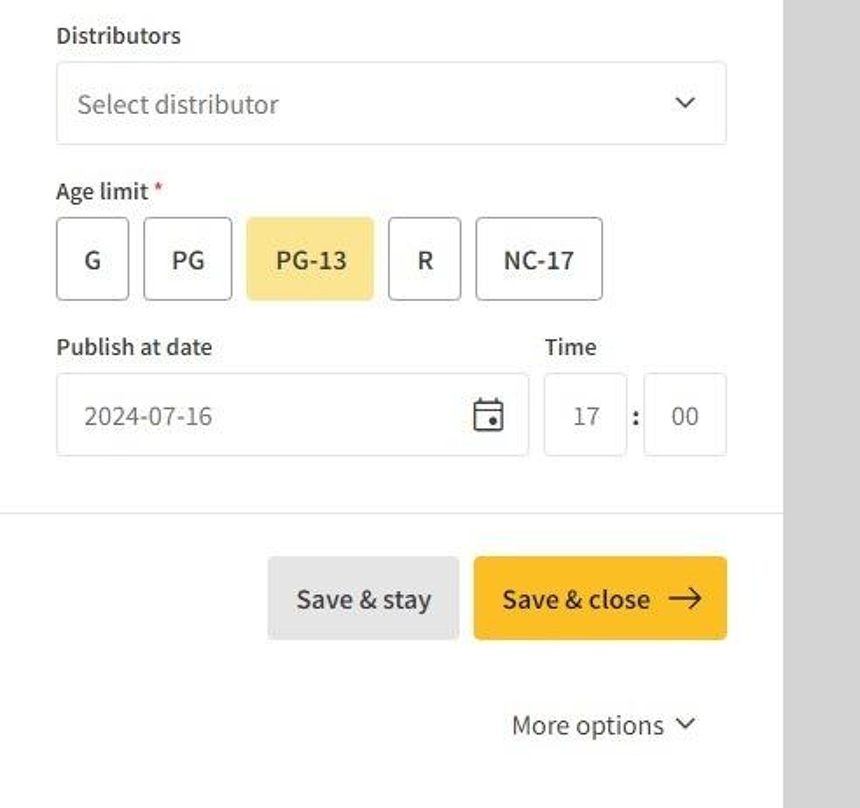Select the G age rating
Image resolution: width=860 pixels, height=808 pixels.
(92, 260)
